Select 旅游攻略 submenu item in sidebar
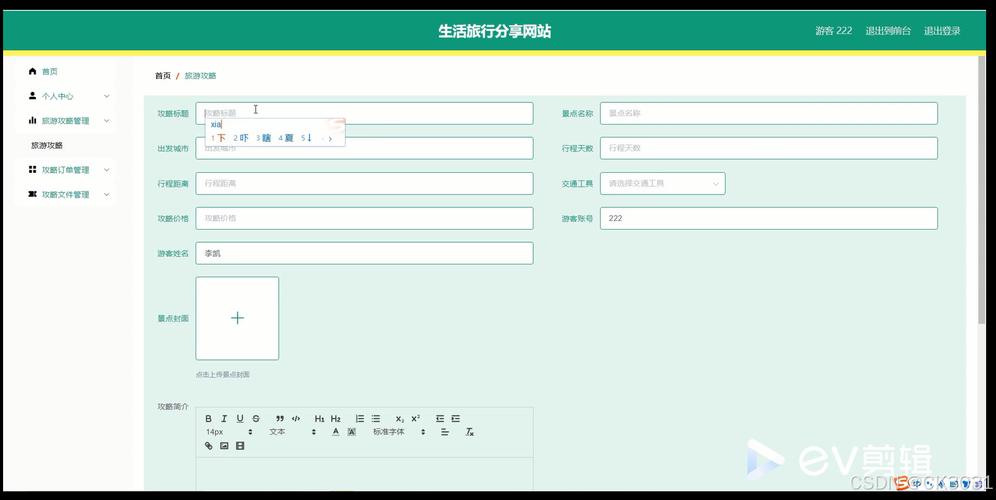Screen dimensions: 996x500 pos(47,145)
